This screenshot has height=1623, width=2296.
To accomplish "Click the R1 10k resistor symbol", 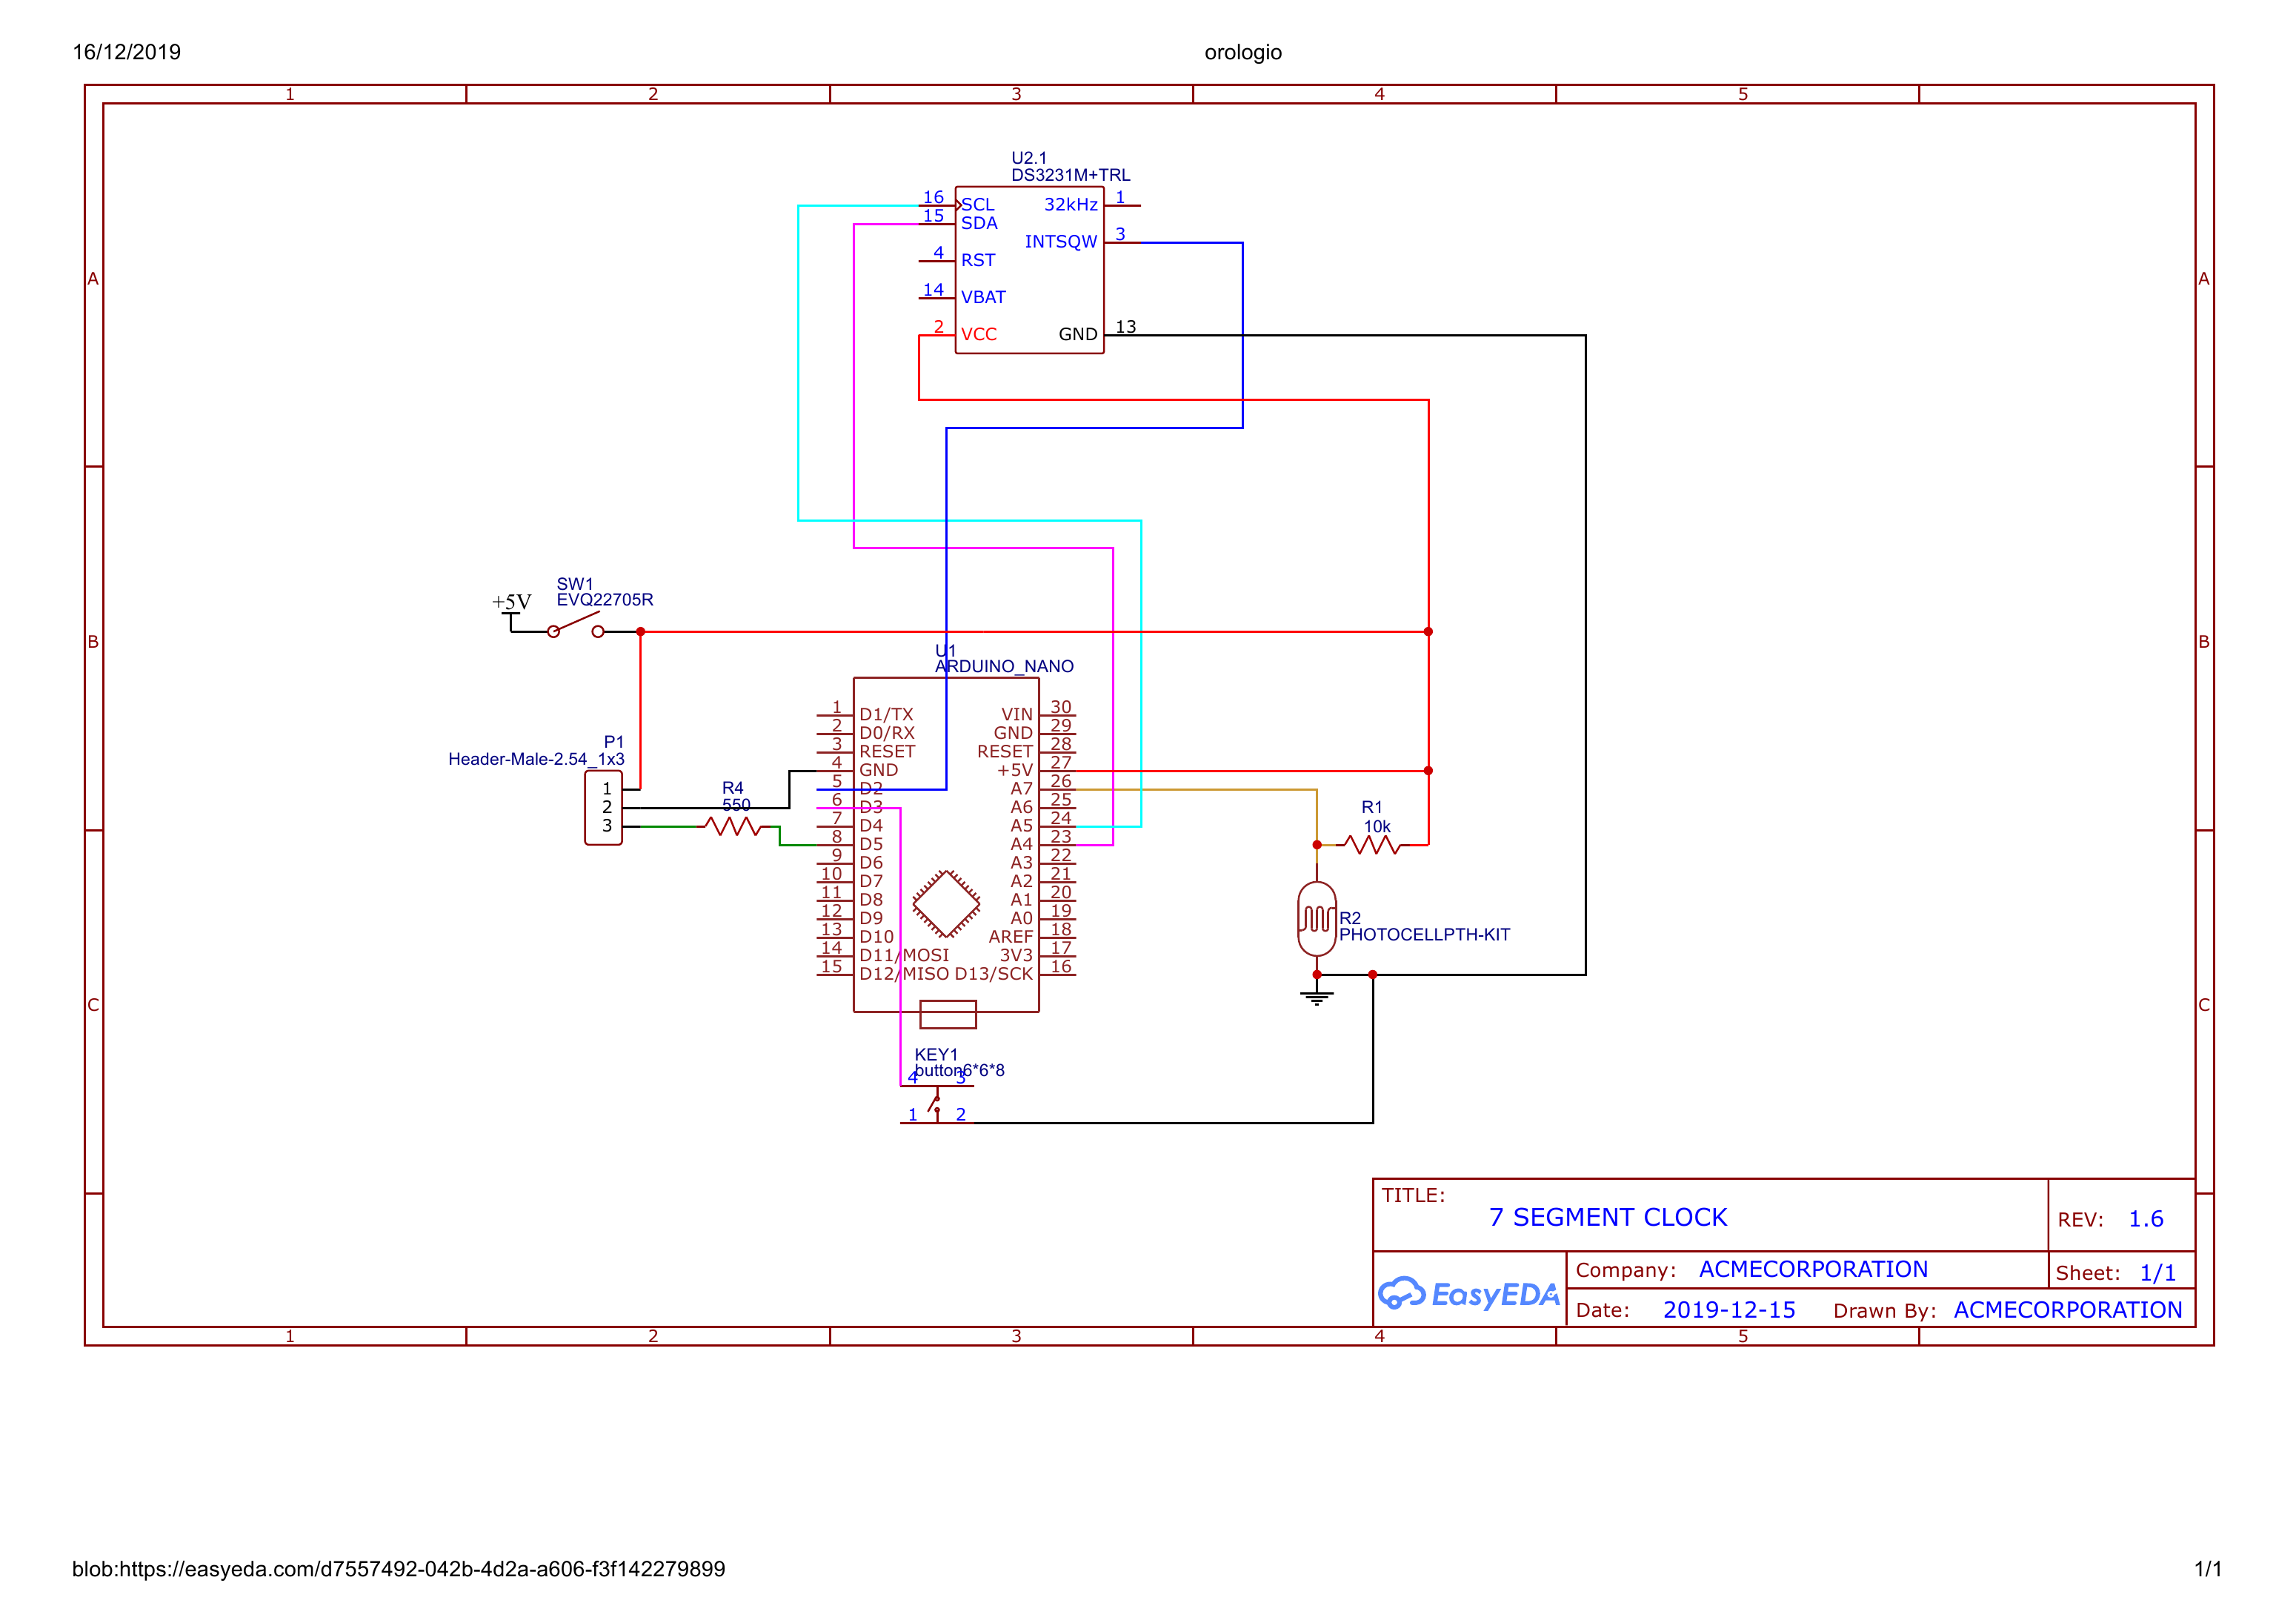I will [x=1373, y=845].
